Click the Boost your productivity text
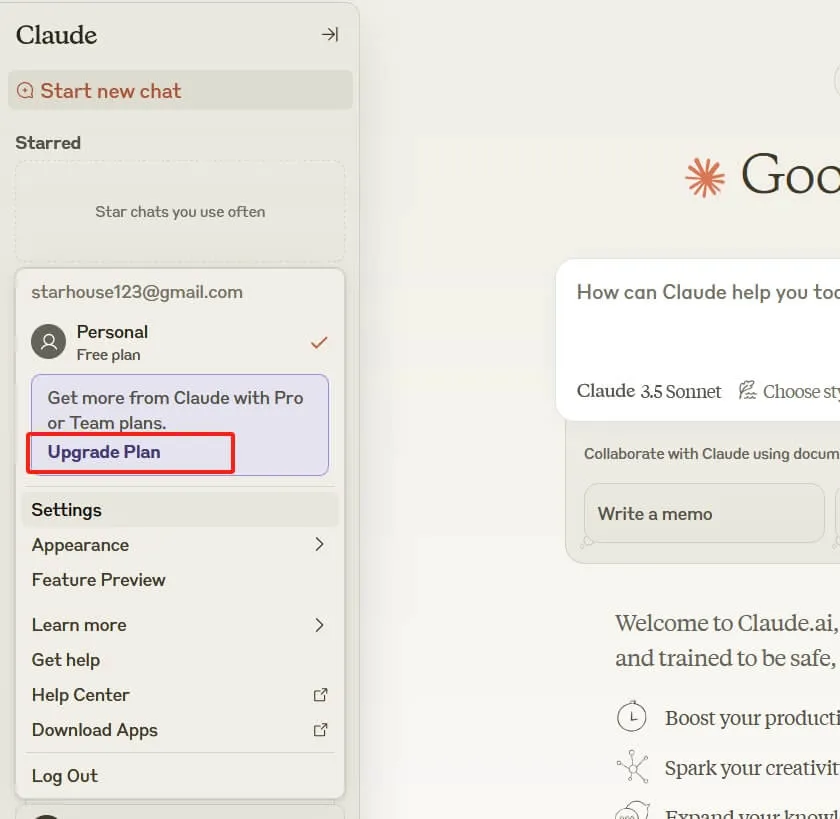 click(x=752, y=718)
